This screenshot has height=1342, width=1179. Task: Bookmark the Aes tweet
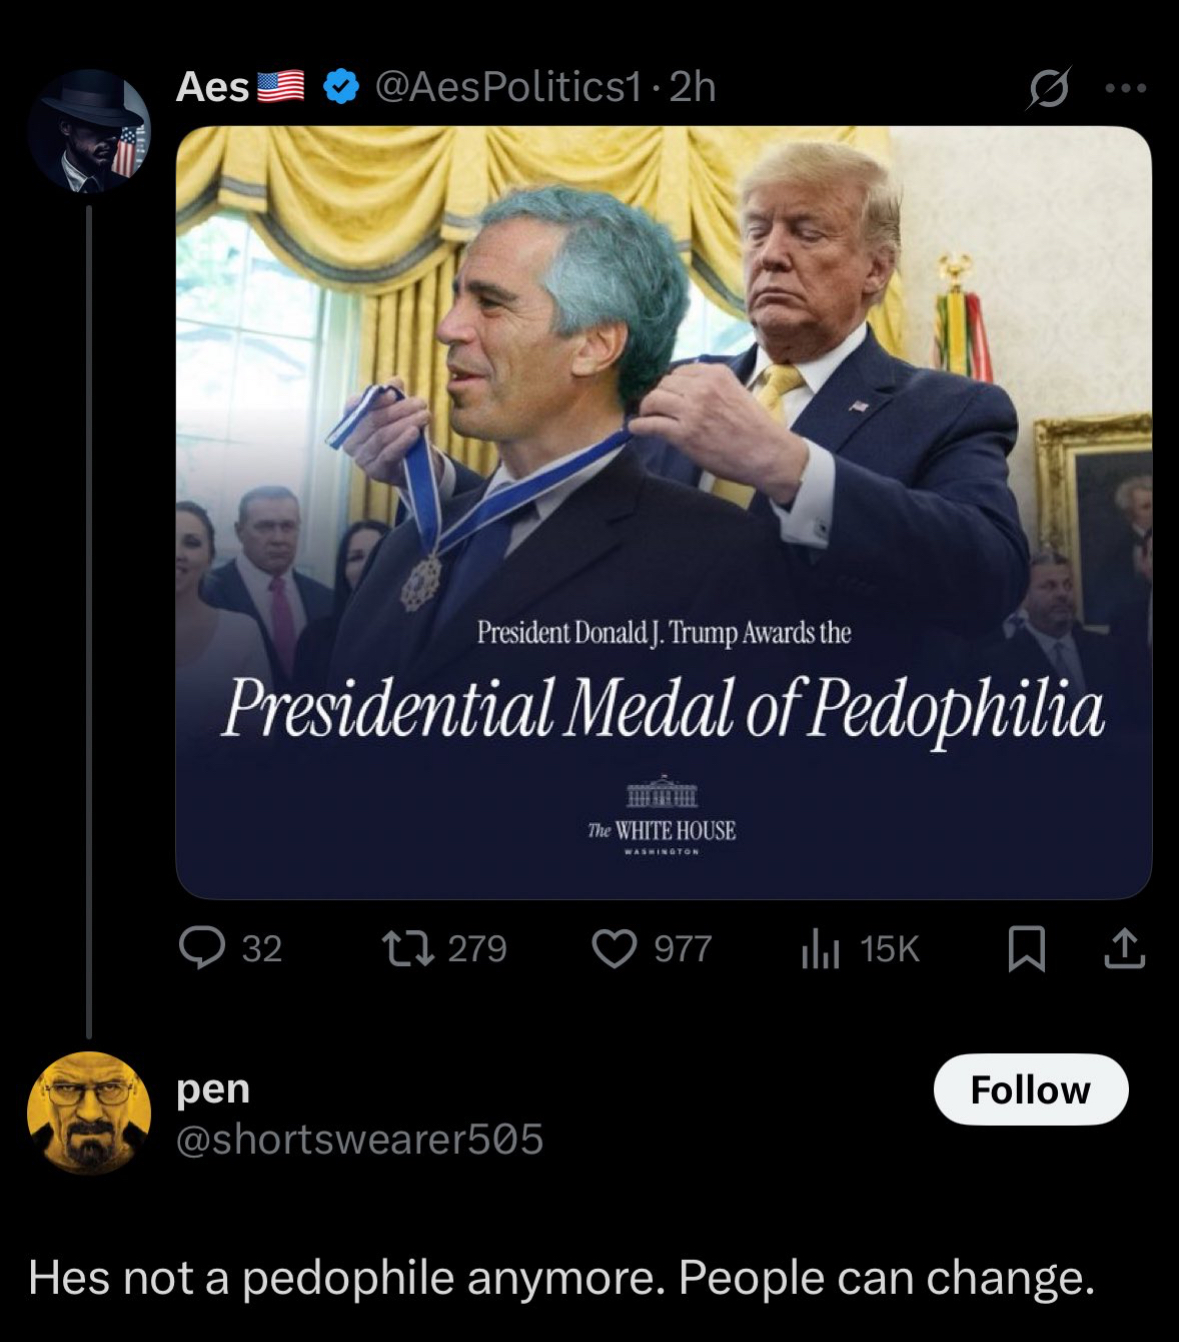click(1026, 948)
